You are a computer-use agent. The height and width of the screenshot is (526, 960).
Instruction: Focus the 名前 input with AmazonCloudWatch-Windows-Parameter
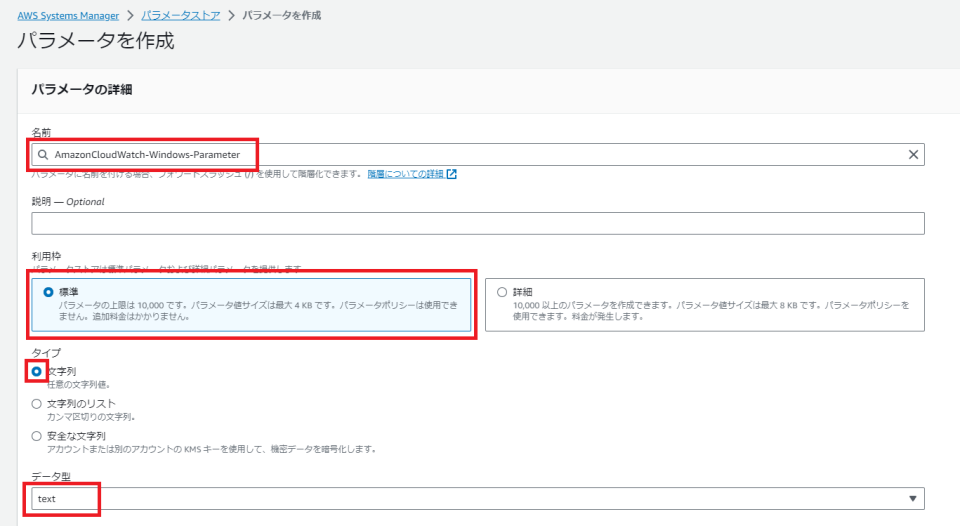click(x=478, y=155)
